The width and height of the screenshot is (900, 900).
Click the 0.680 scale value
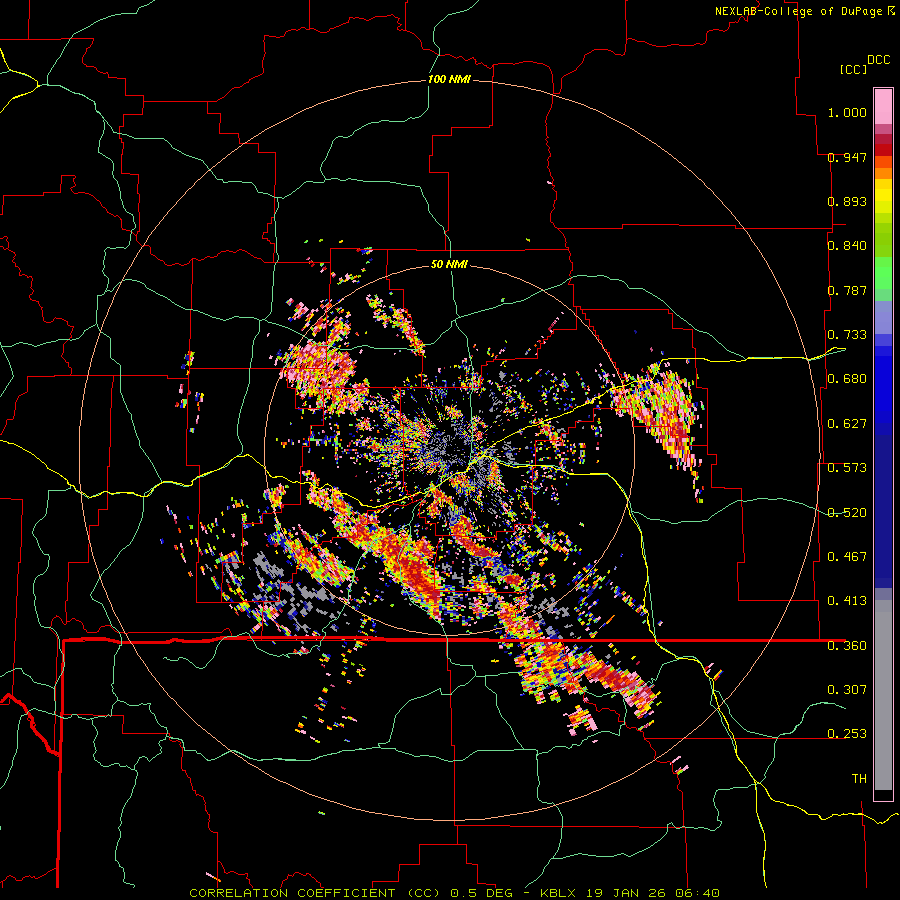coord(847,379)
